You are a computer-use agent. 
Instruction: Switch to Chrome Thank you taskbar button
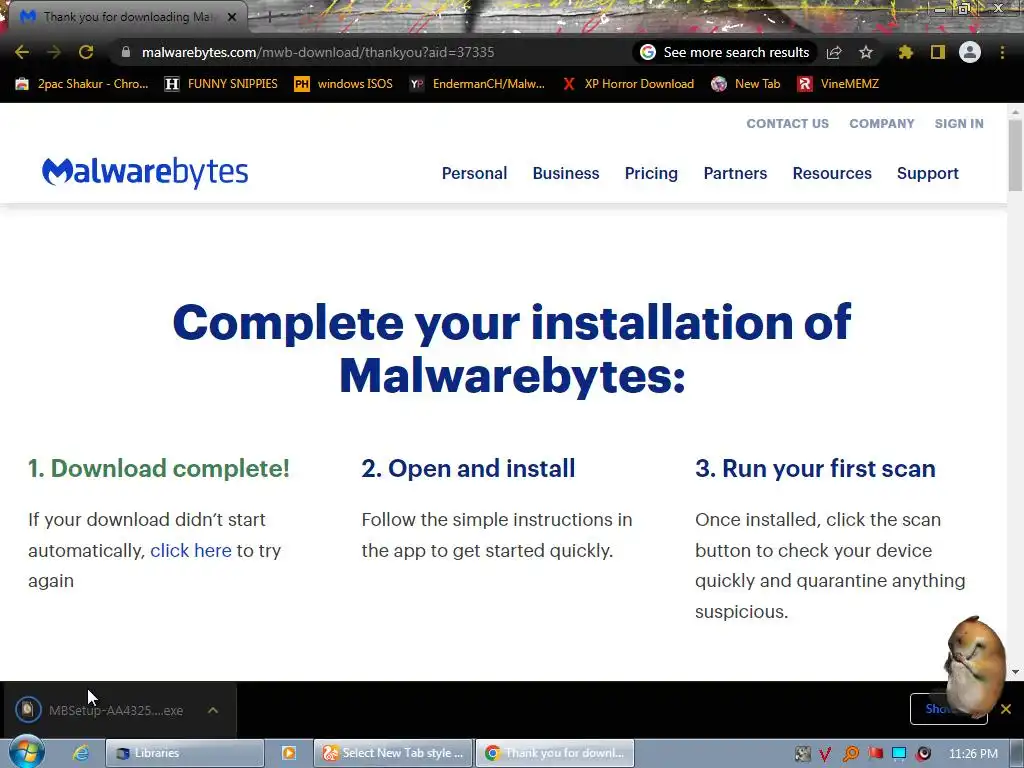click(555, 753)
